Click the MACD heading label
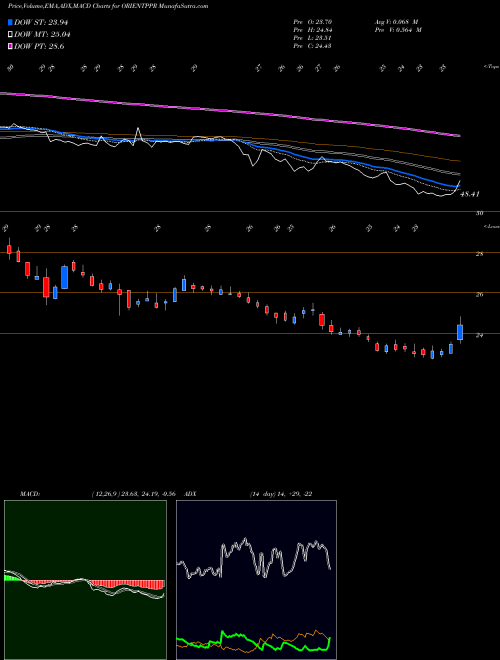500x660 pixels. click(x=29, y=494)
